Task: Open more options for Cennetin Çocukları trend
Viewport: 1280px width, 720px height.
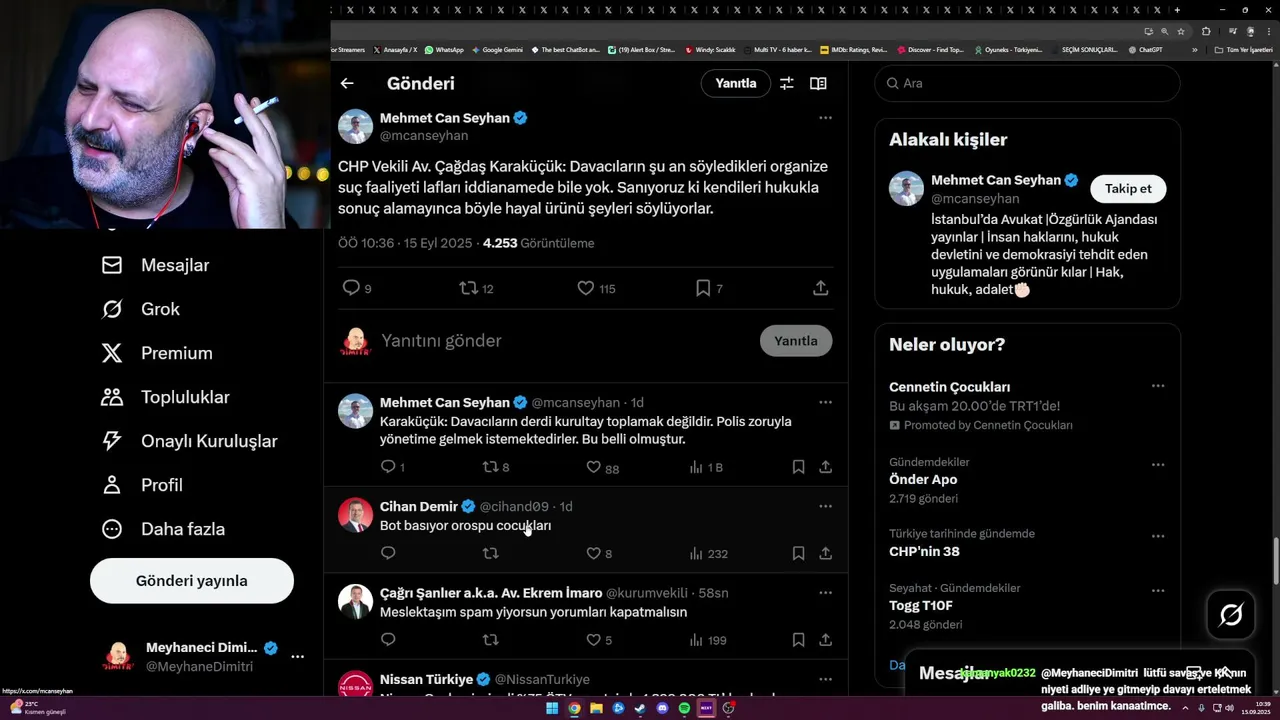Action: pos(1158,385)
